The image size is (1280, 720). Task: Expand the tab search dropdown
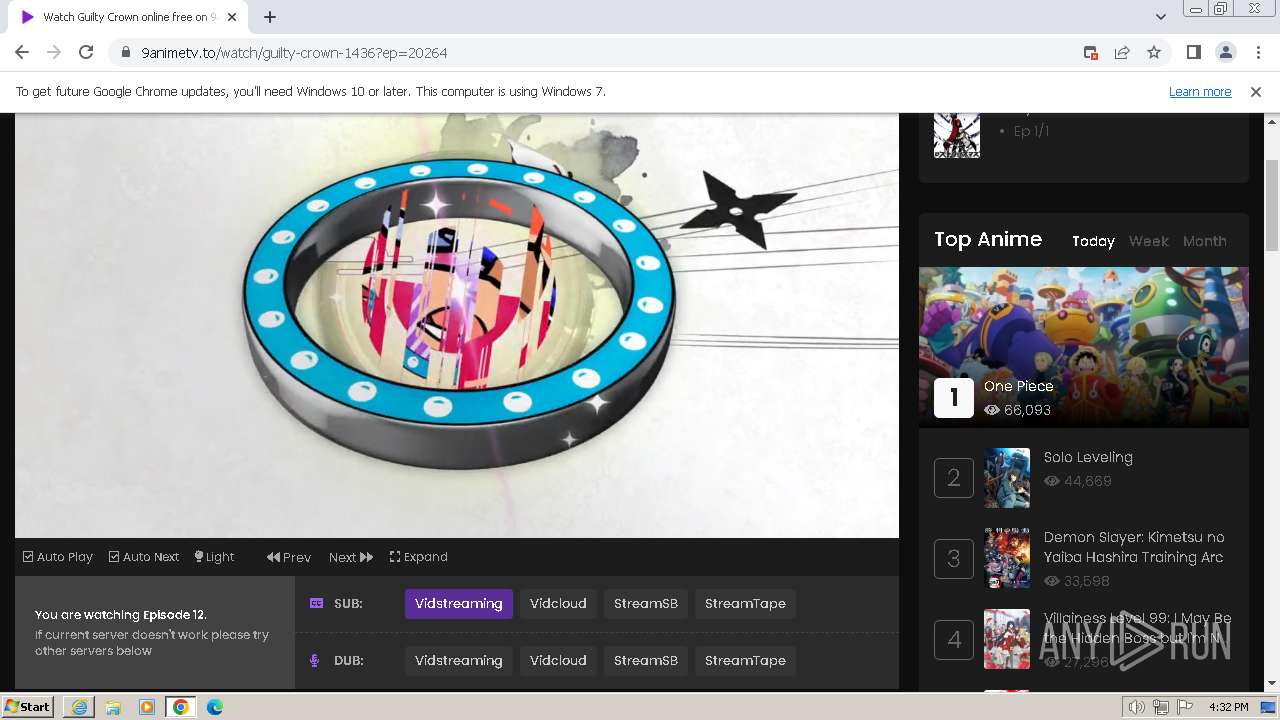[x=1160, y=17]
